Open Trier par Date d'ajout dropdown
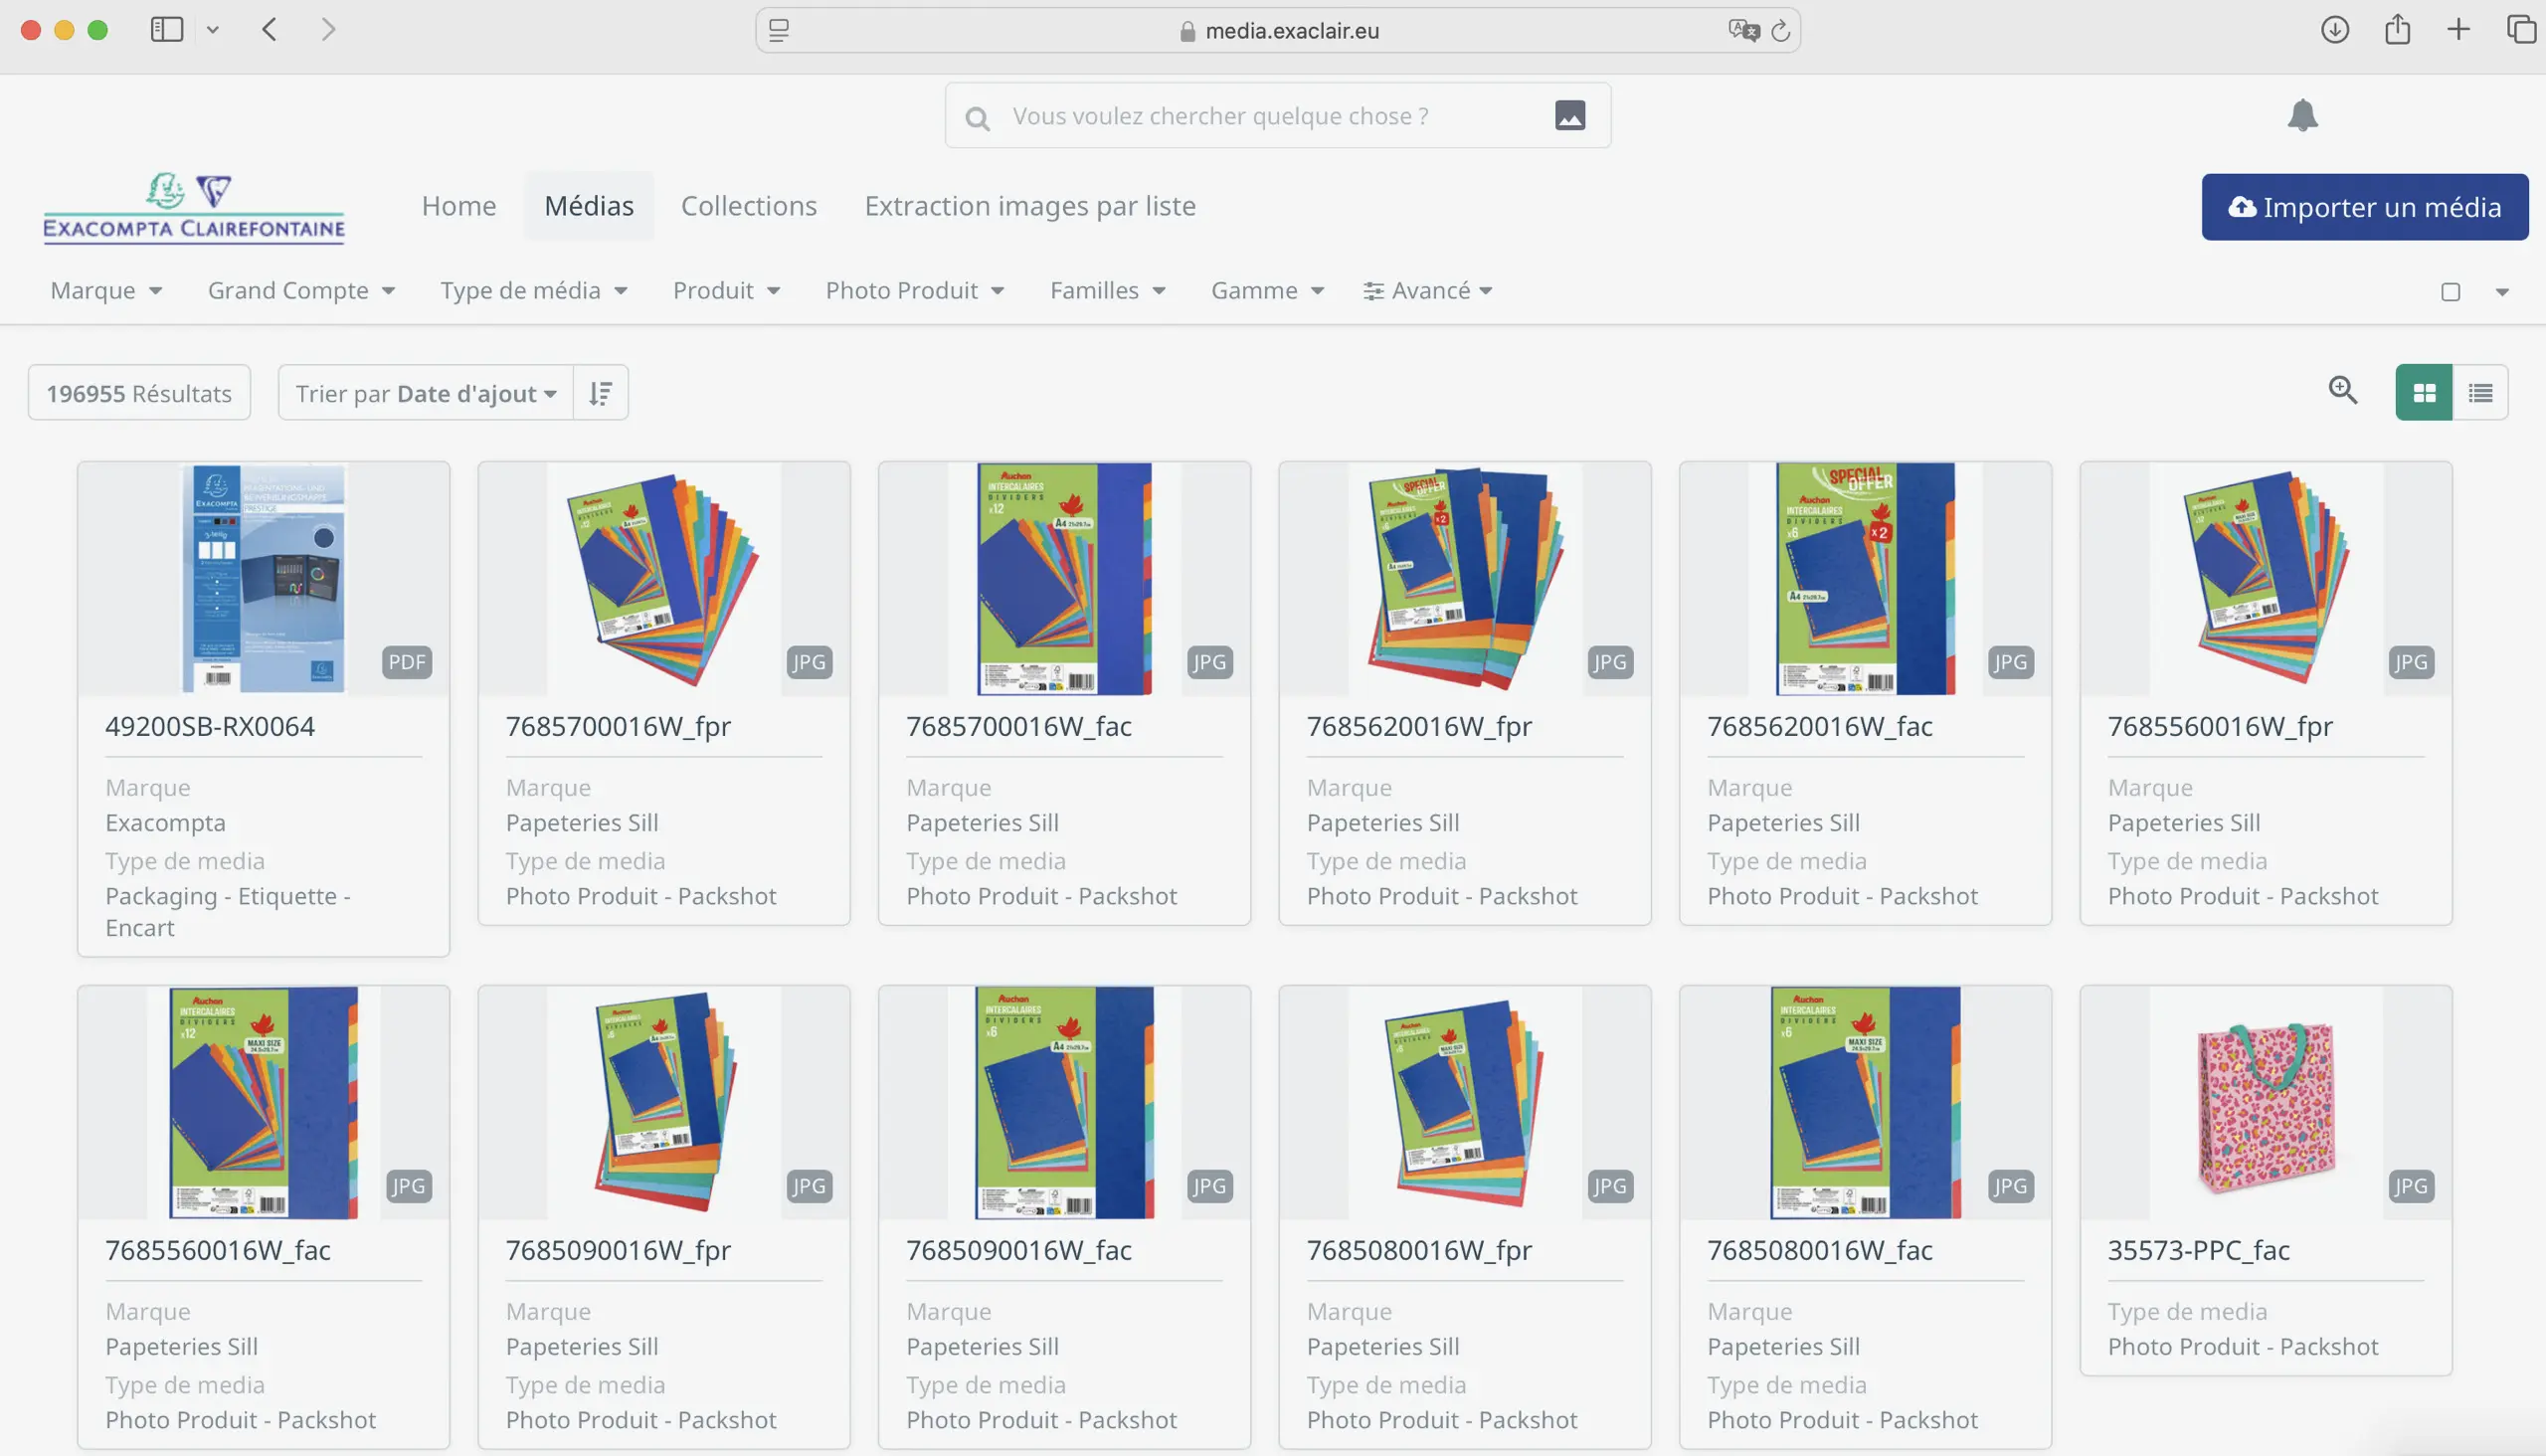This screenshot has width=2546, height=1456. click(x=426, y=393)
